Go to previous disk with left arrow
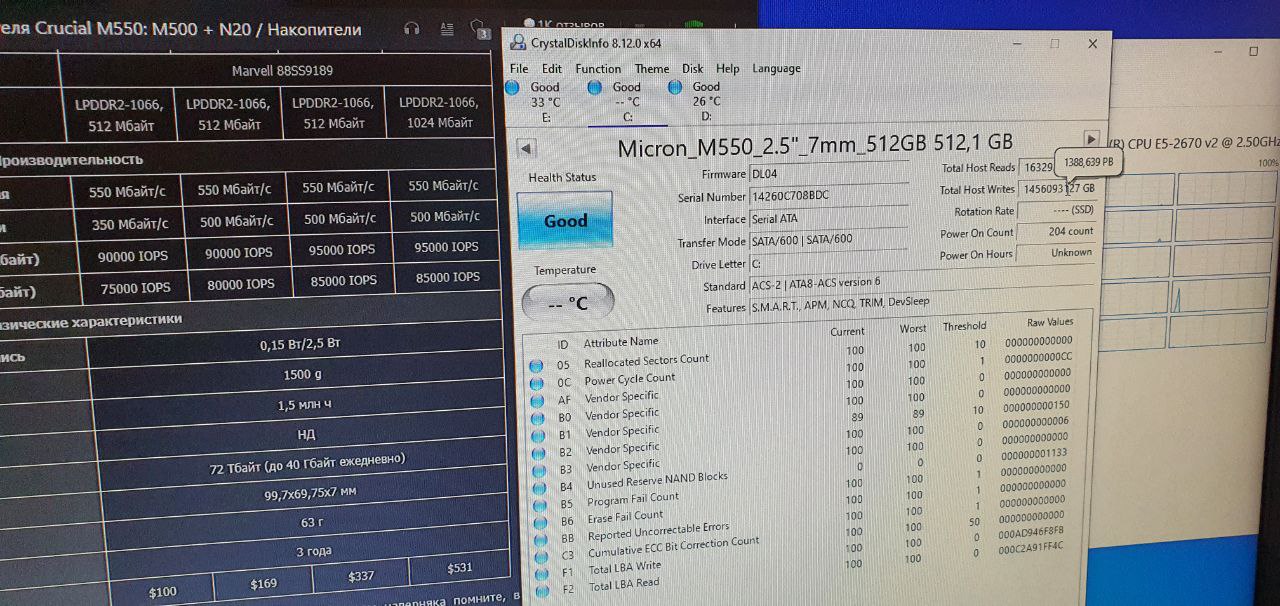 (x=526, y=149)
